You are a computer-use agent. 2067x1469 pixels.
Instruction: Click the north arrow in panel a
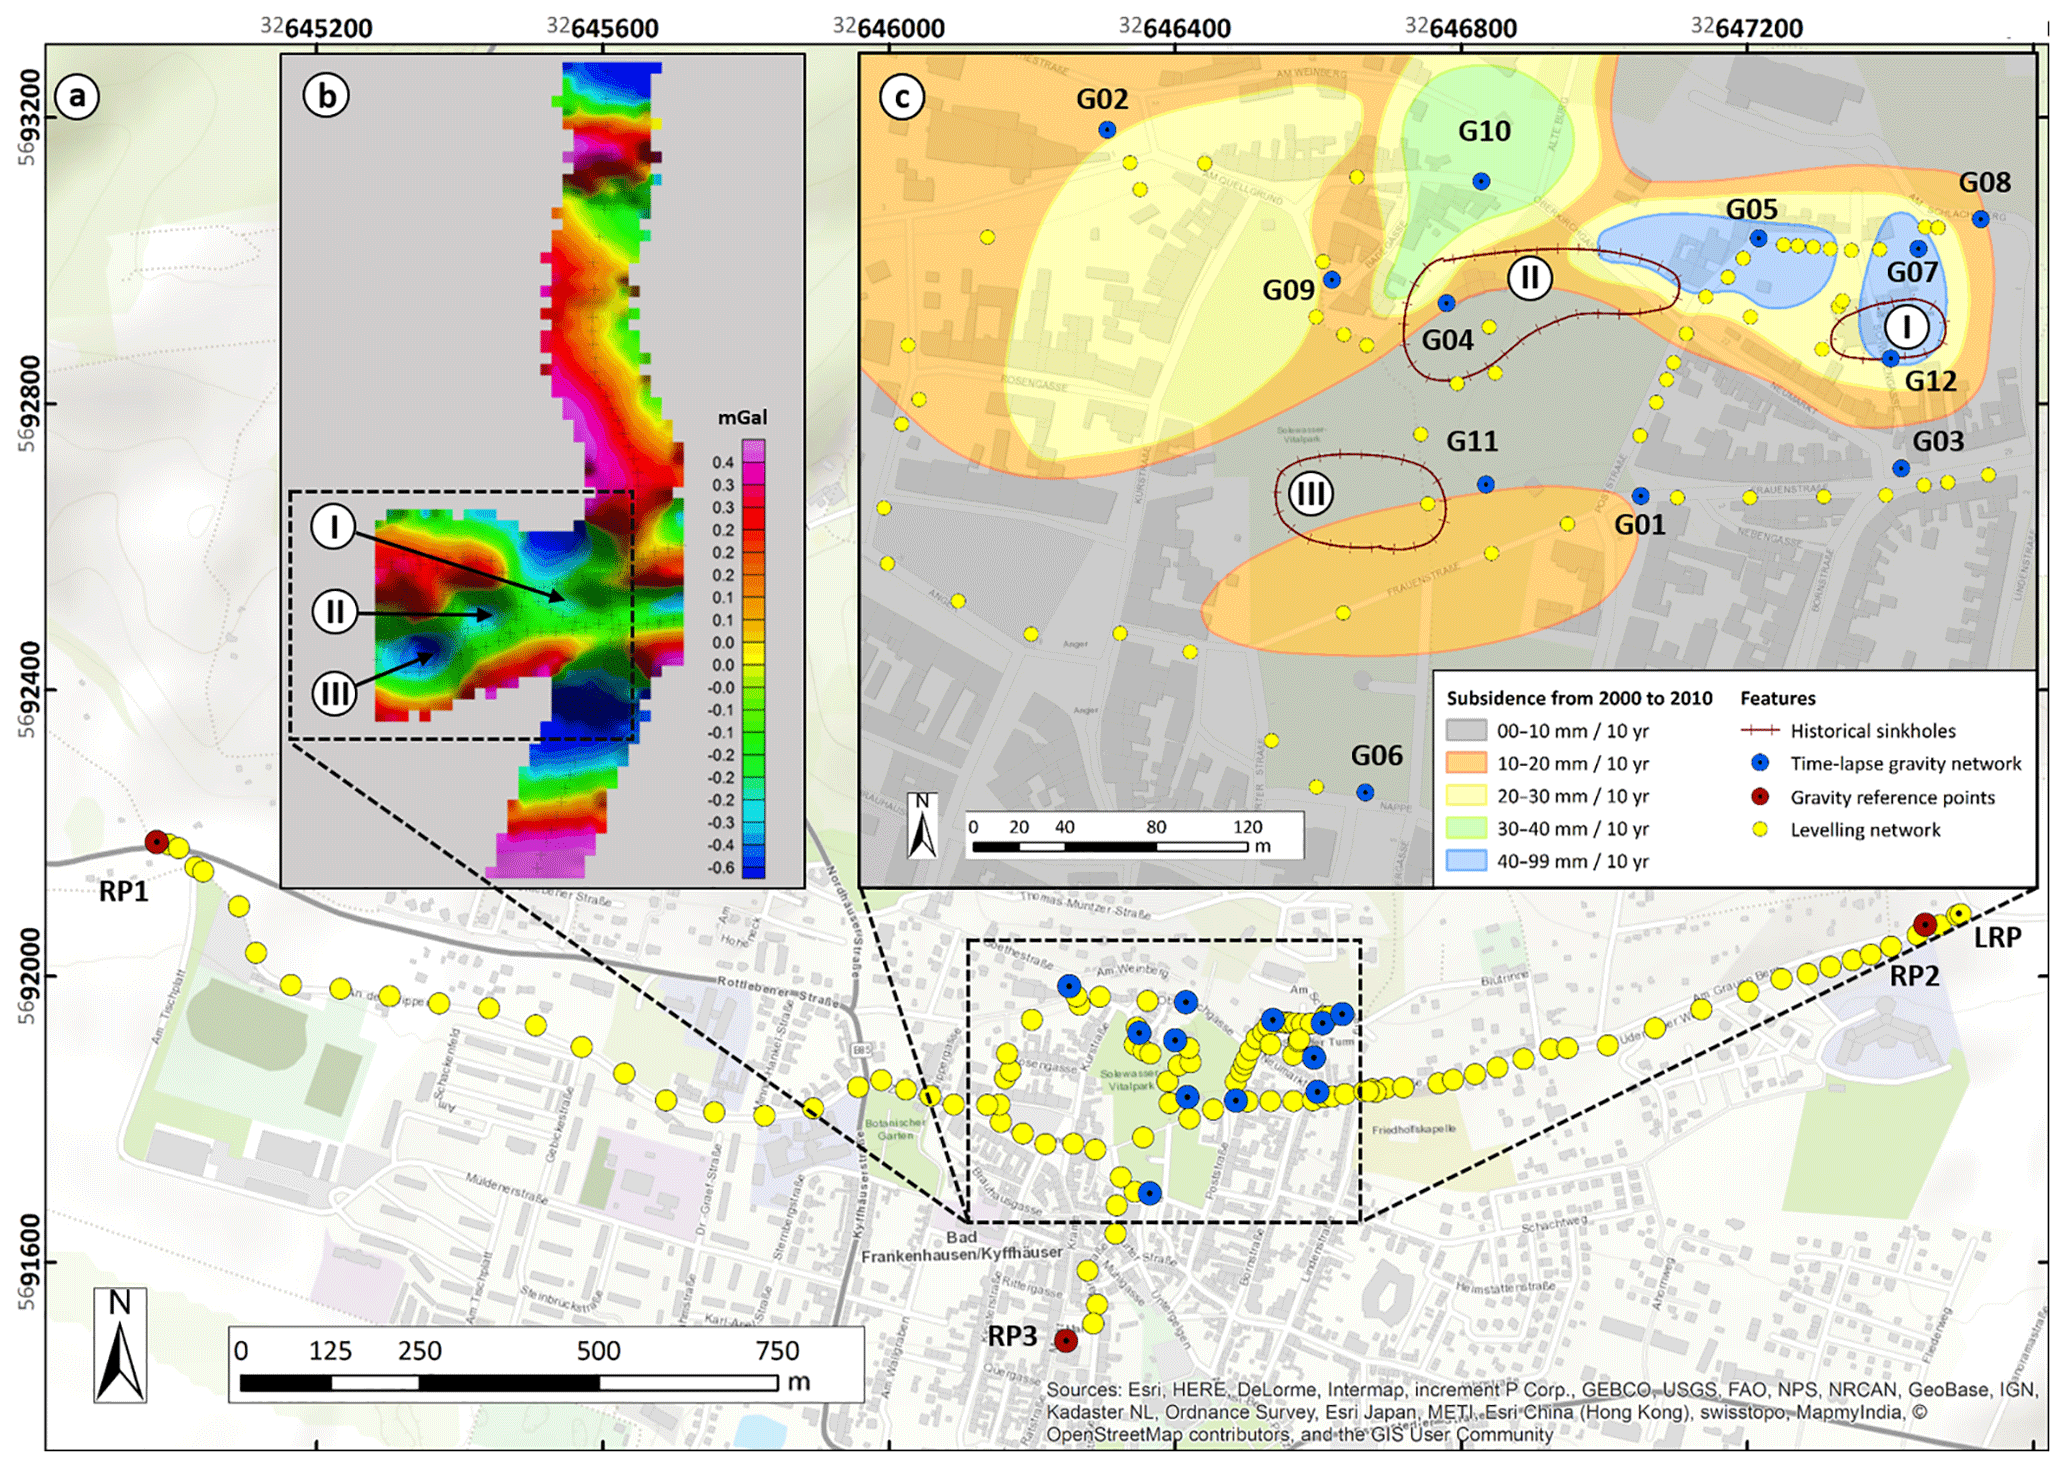(x=120, y=1345)
